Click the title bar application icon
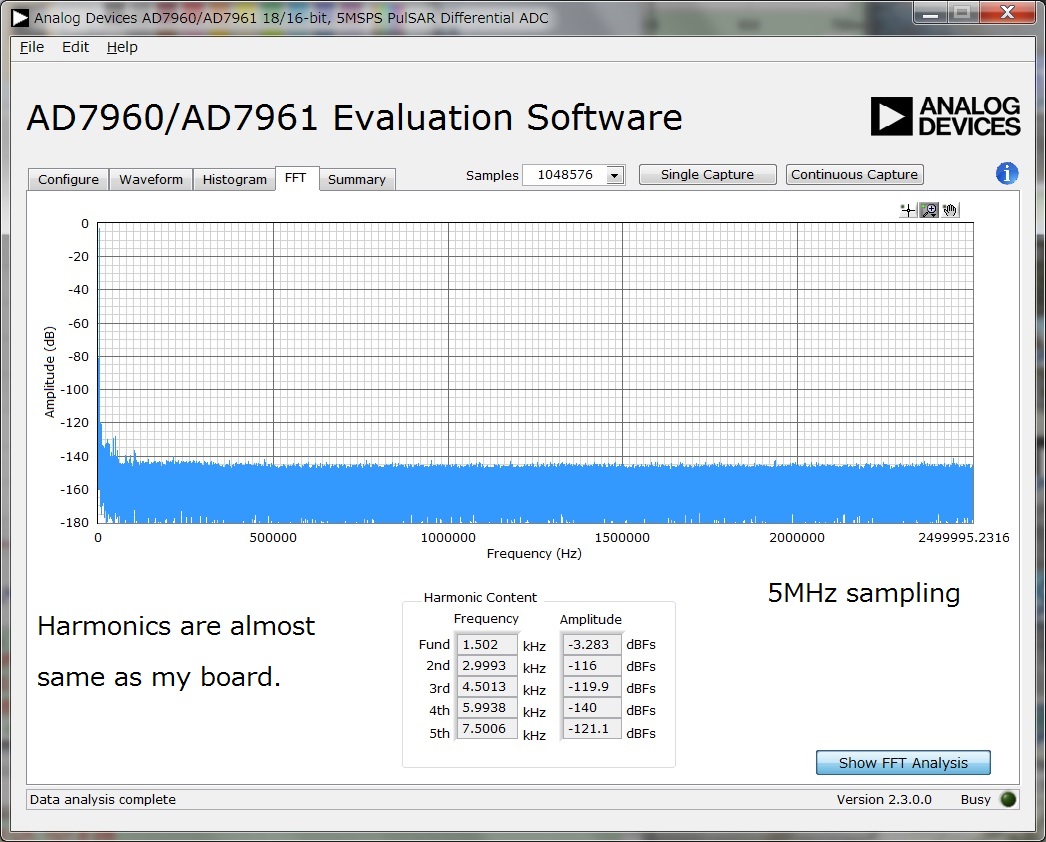 point(19,17)
